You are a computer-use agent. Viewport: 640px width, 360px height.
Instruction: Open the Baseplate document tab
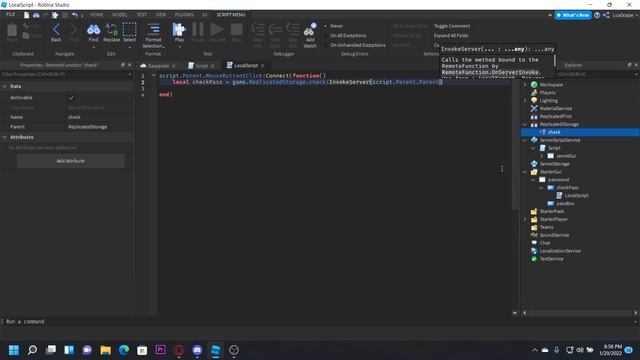pos(158,66)
